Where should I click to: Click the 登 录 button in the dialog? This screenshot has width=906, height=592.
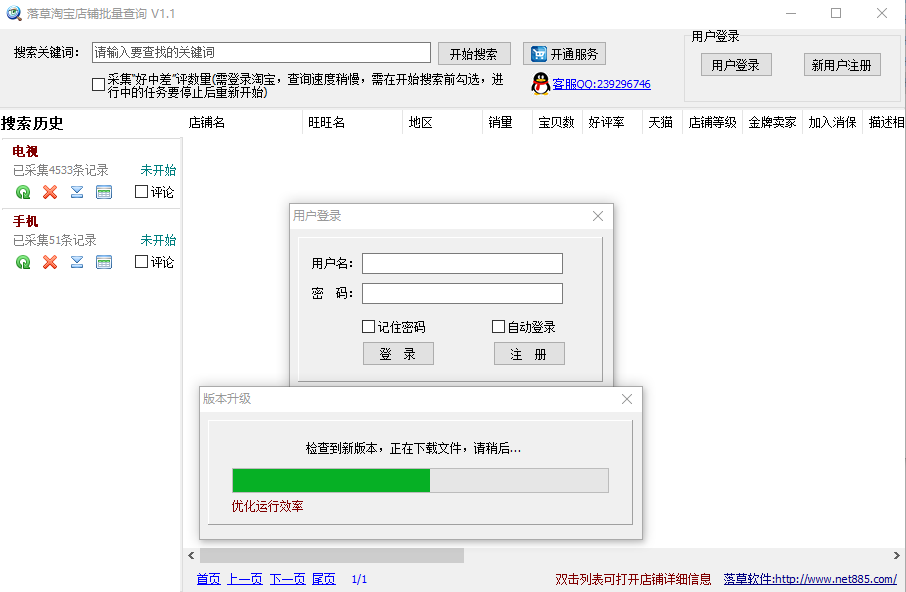(398, 353)
